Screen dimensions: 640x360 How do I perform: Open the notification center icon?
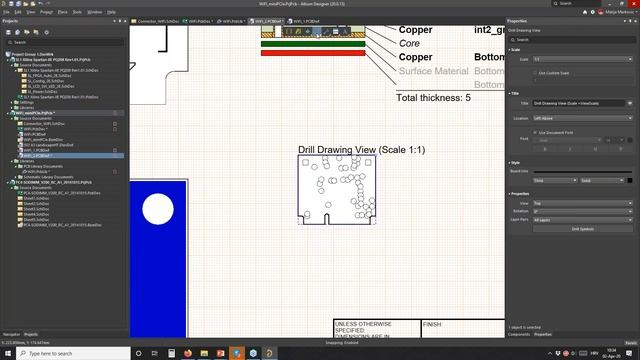click(x=629, y=353)
